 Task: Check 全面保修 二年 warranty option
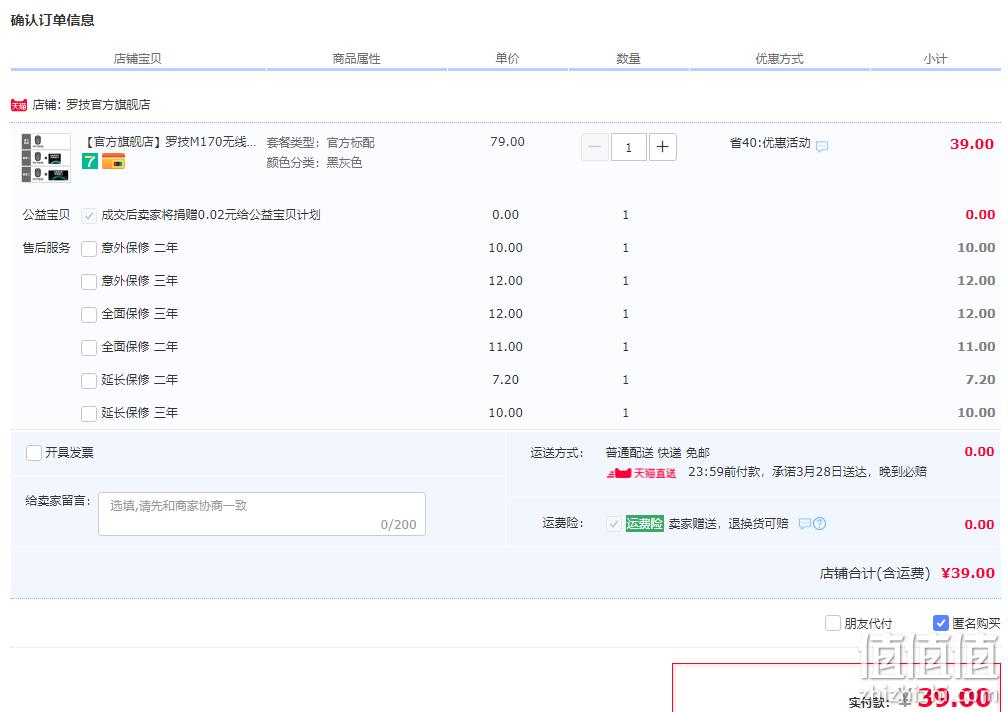coord(89,348)
